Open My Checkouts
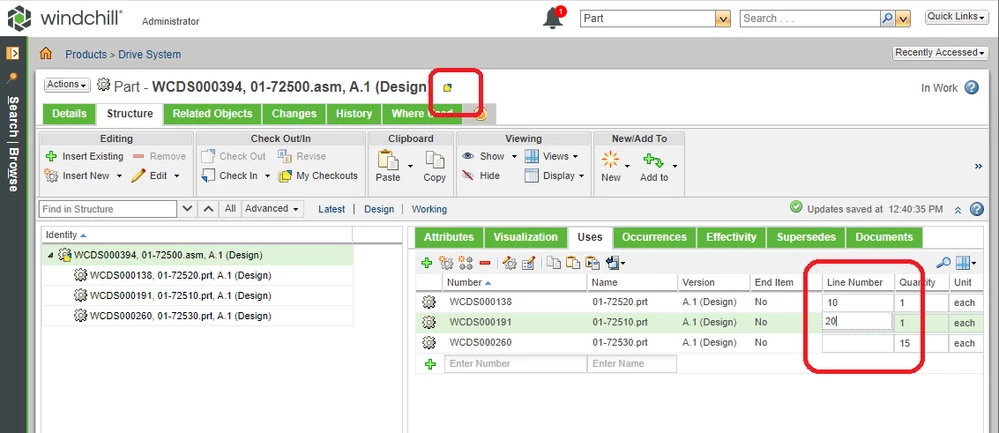The height and width of the screenshot is (433, 999). [318, 176]
